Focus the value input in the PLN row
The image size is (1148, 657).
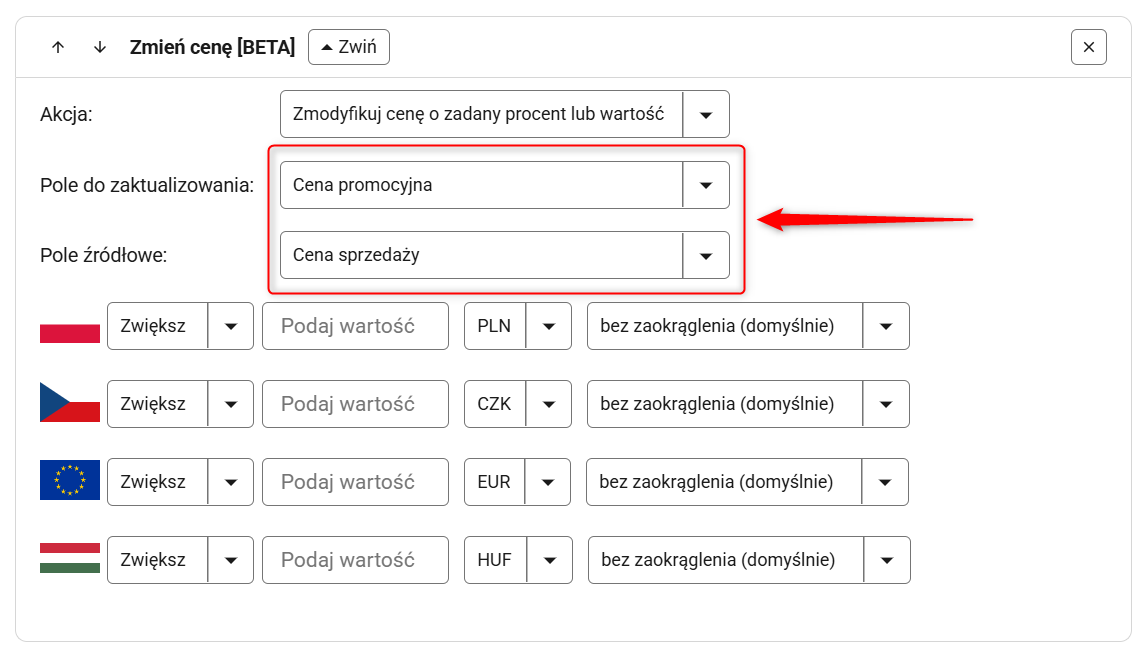(355, 326)
